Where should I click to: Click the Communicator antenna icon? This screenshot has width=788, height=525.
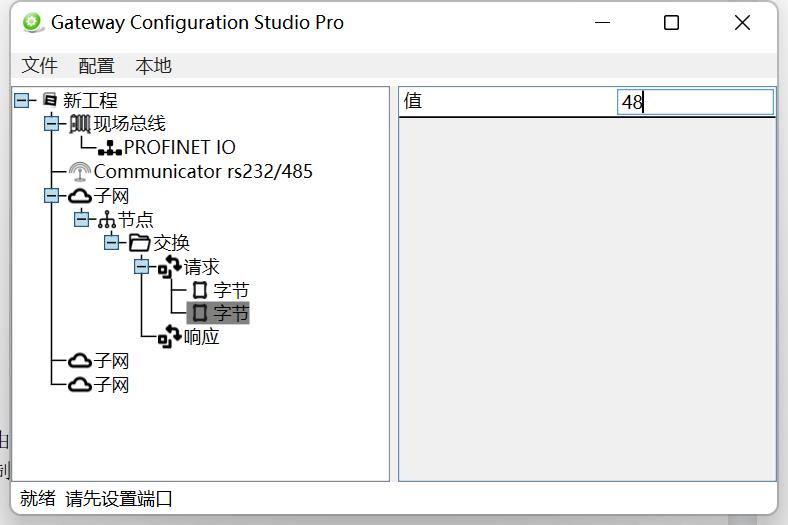coord(80,171)
